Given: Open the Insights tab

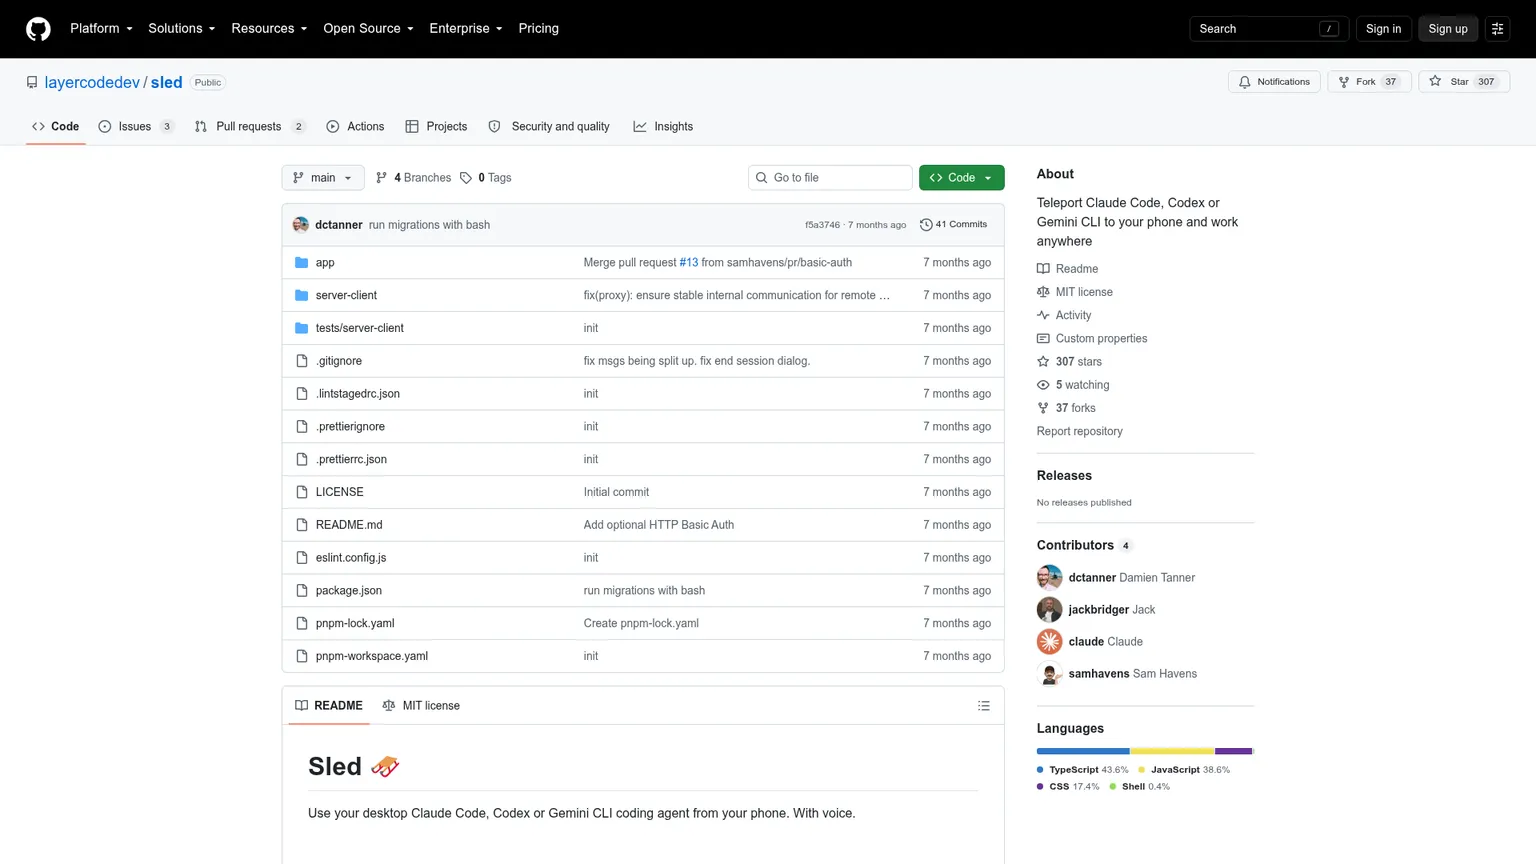Looking at the screenshot, I should (663, 127).
